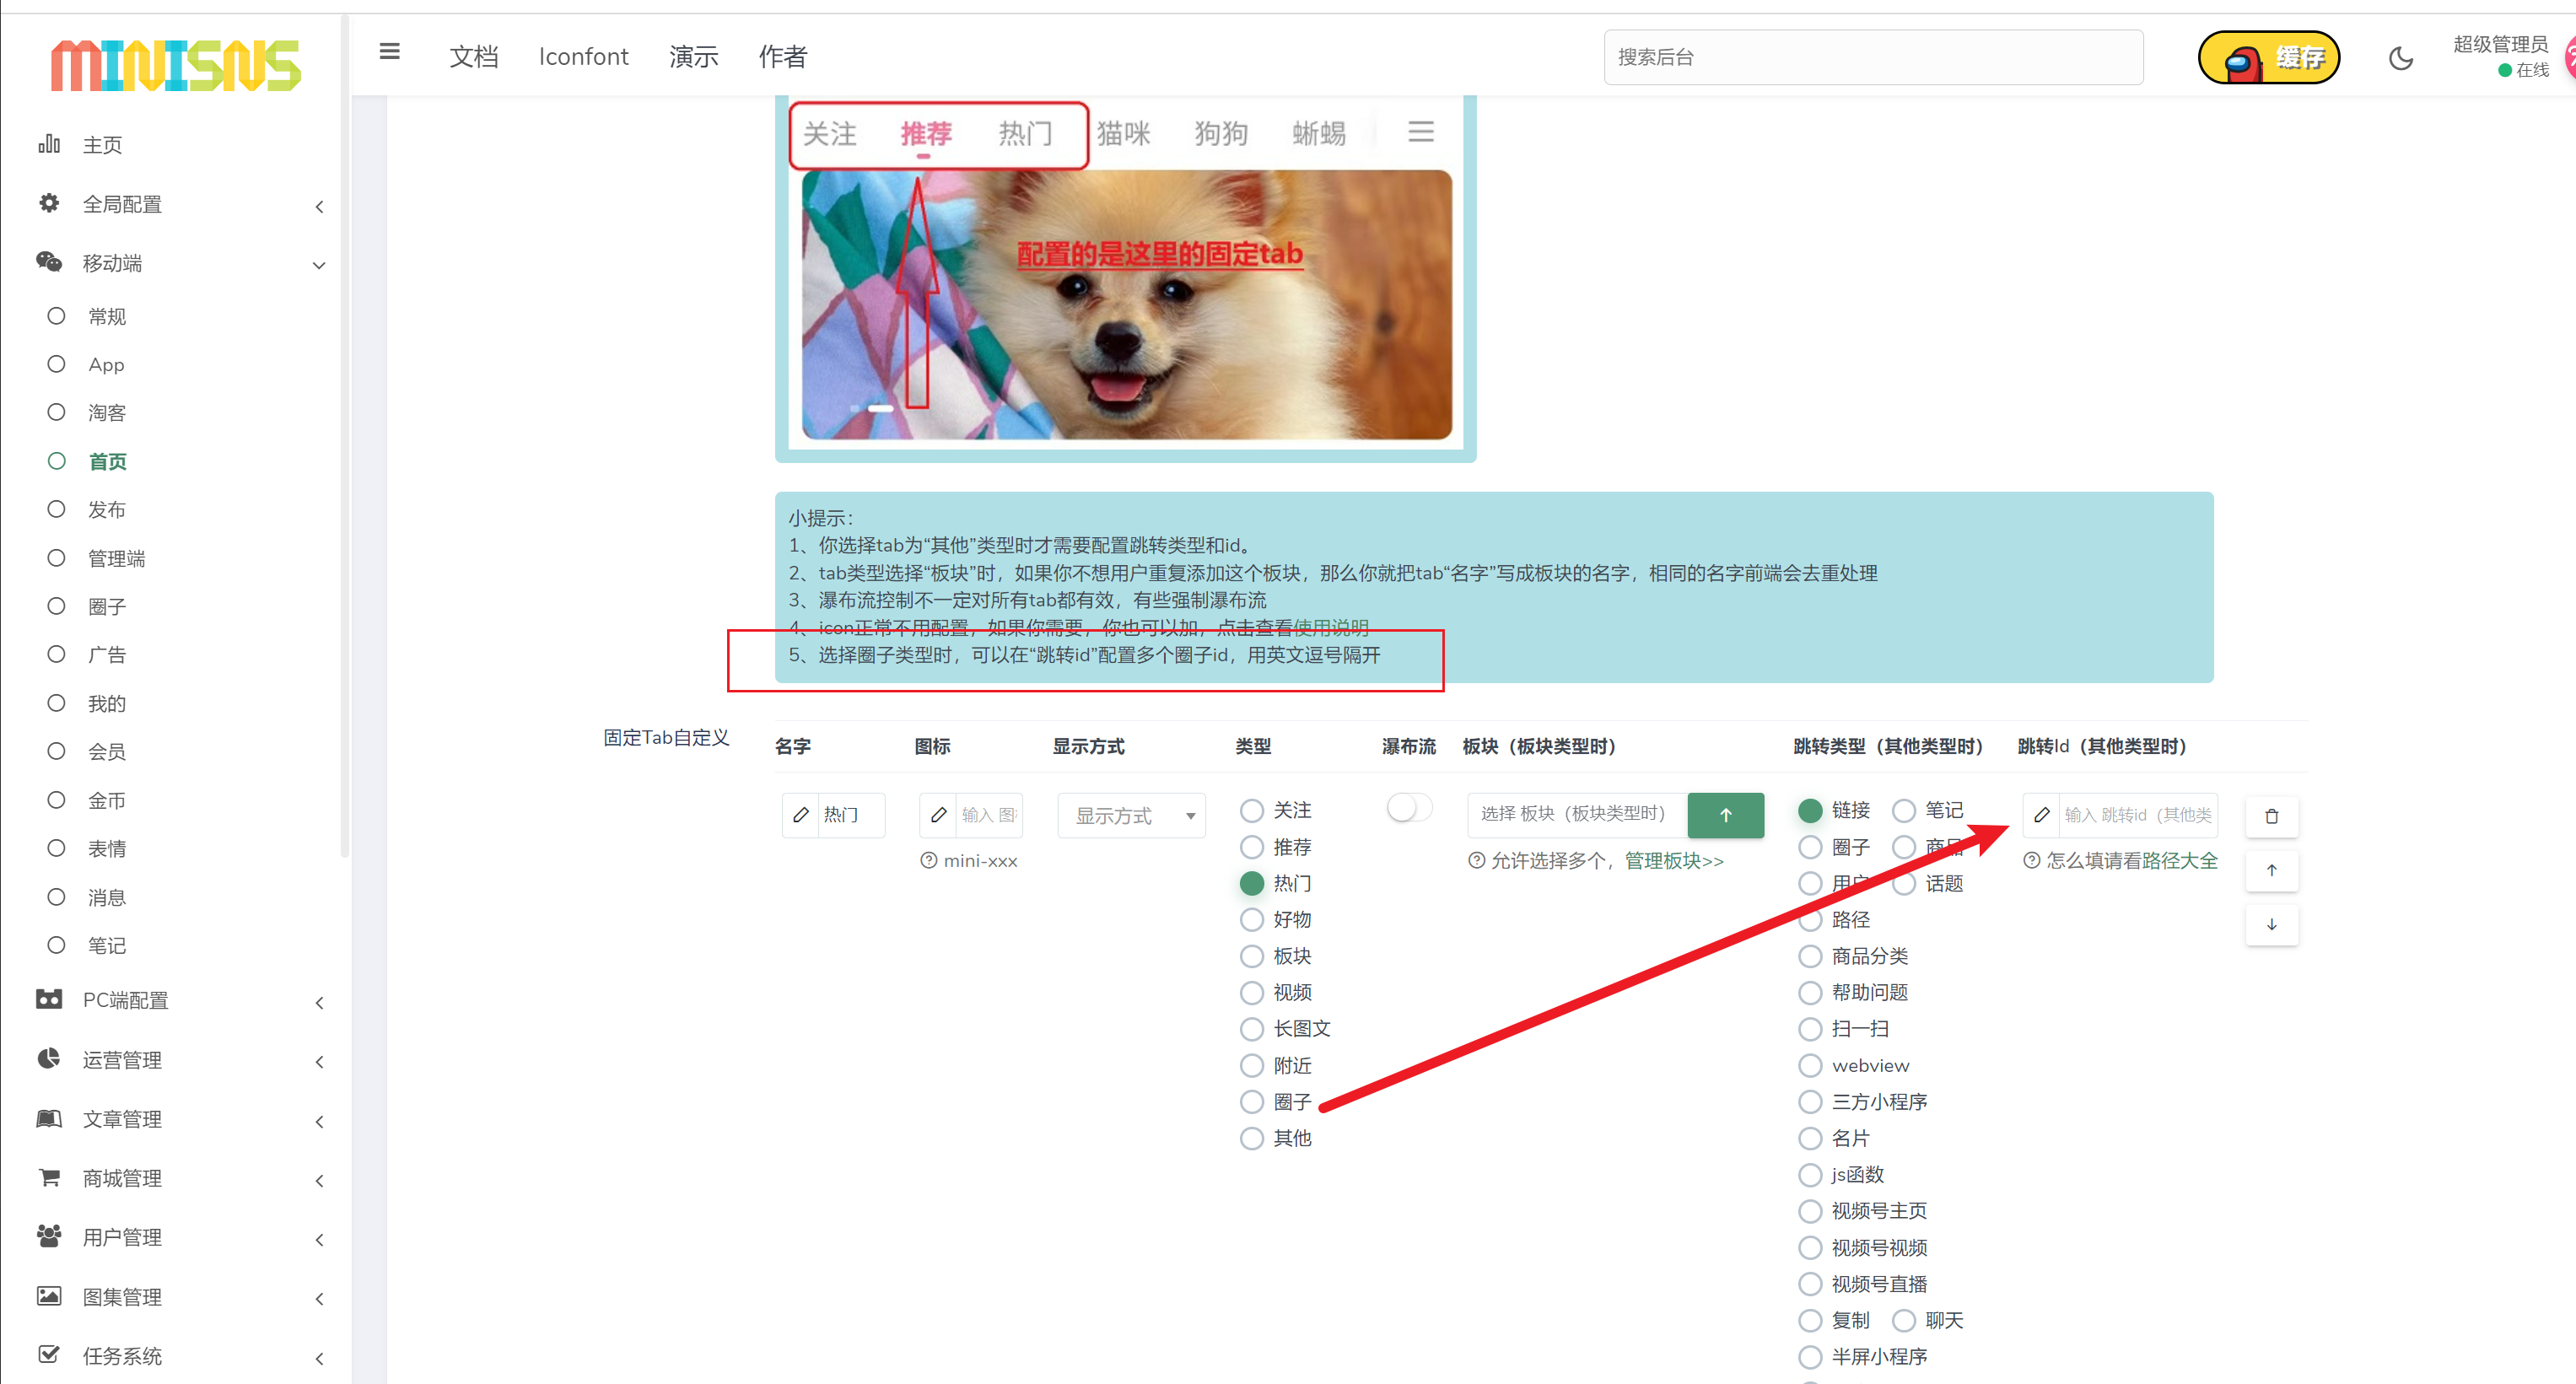The width and height of the screenshot is (2576, 1384).
Task: Click pencil icon in 图标 field
Action: coord(938,815)
